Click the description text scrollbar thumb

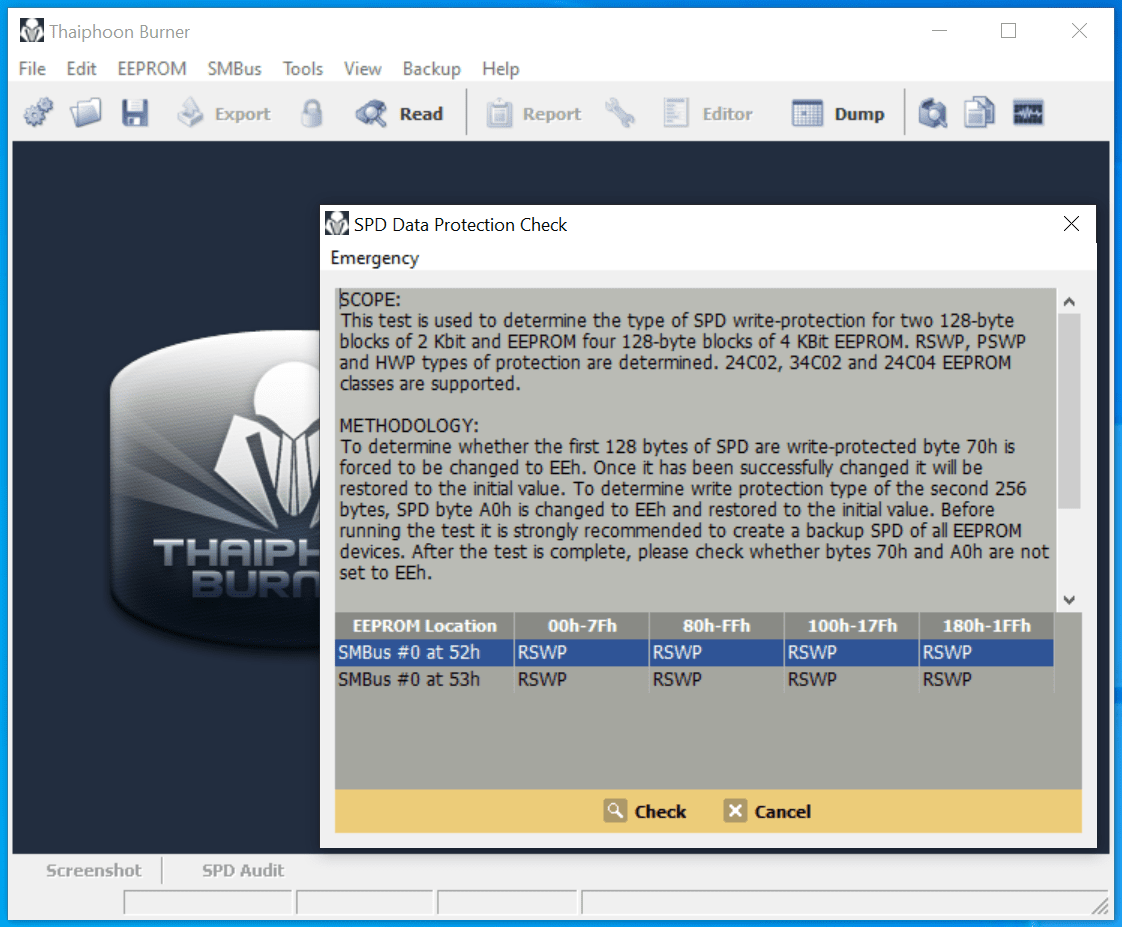coord(1069,411)
